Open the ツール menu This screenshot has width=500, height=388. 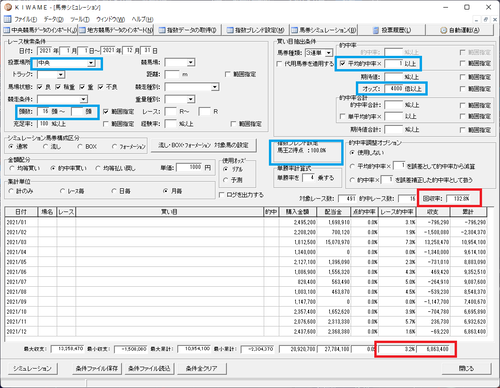(80, 19)
